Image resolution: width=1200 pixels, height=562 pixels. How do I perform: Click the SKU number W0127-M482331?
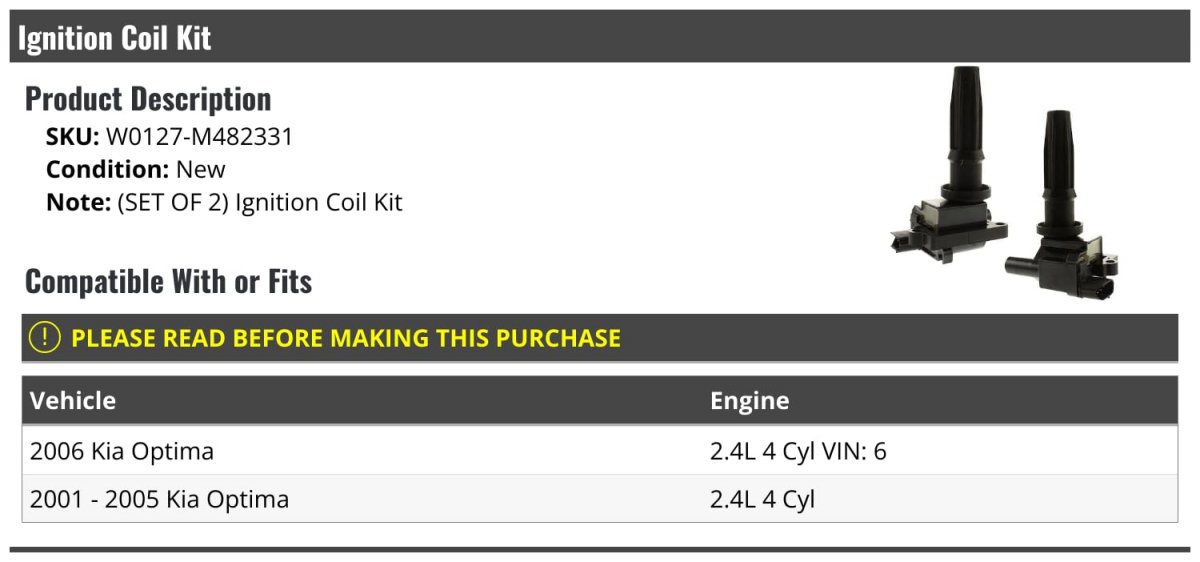(x=200, y=136)
